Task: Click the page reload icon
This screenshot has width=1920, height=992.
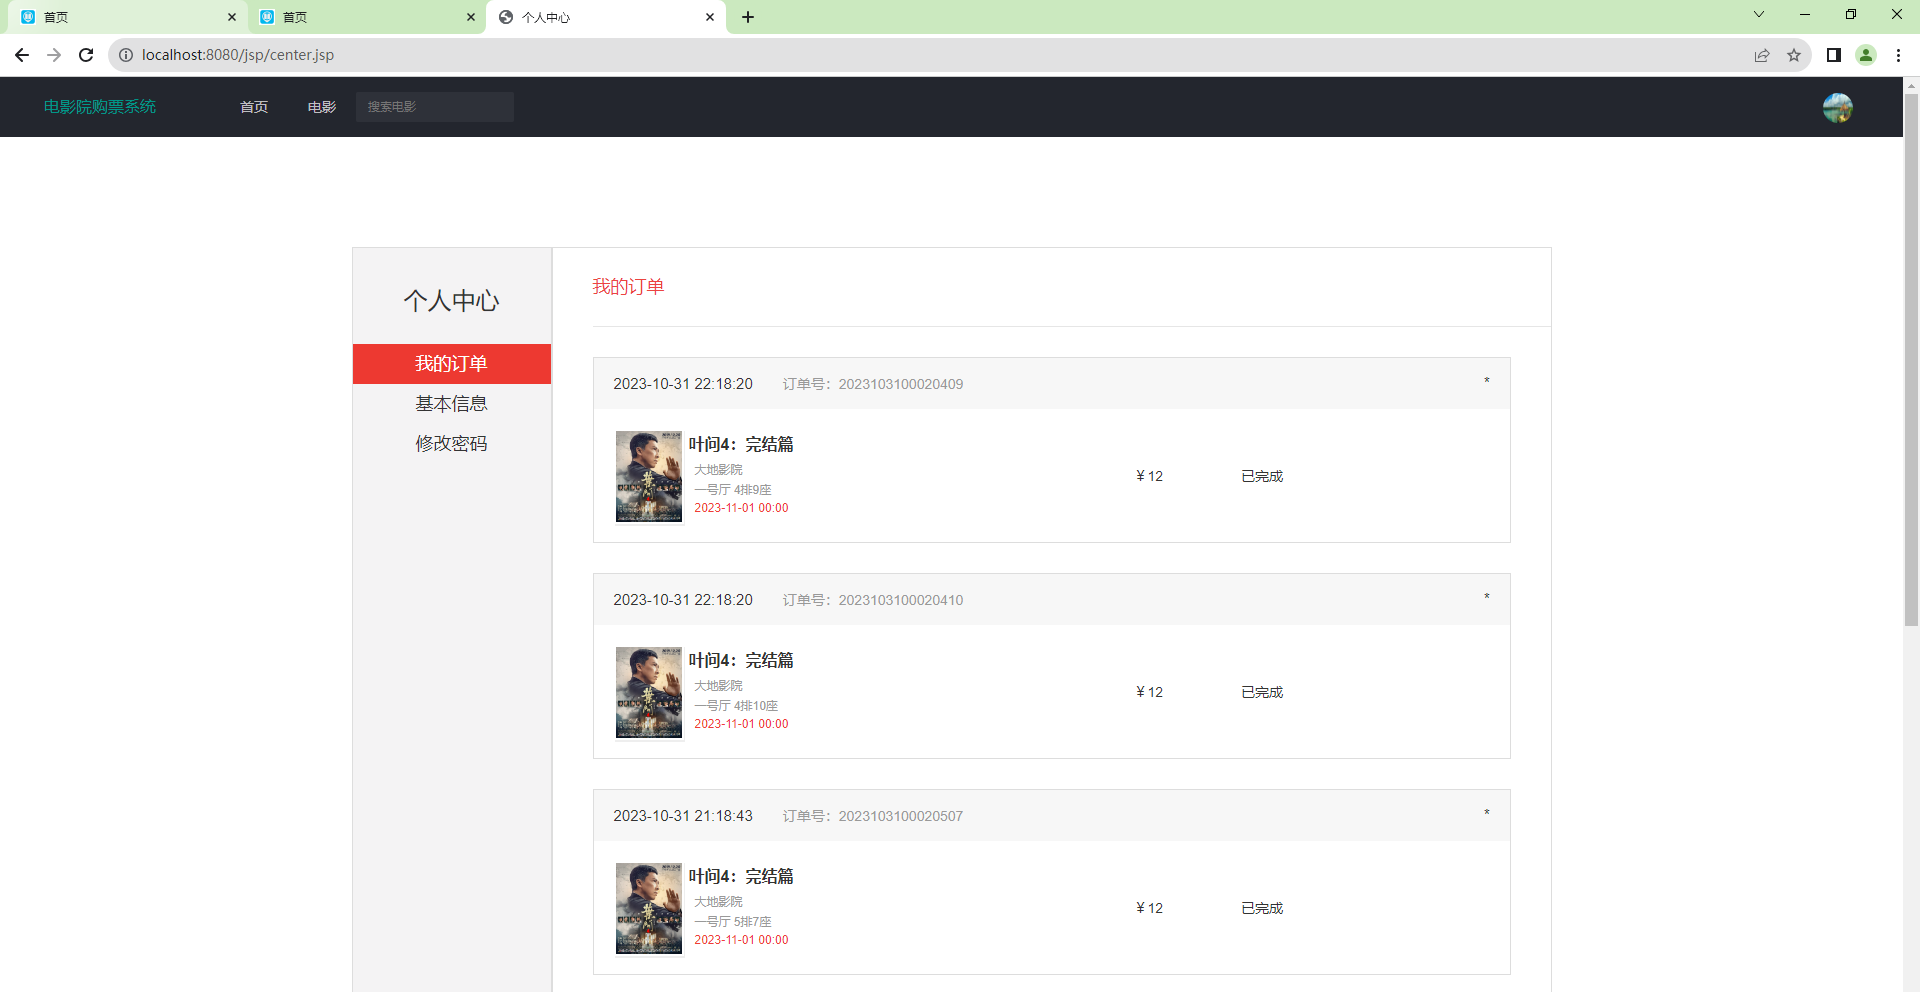Action: click(x=86, y=55)
